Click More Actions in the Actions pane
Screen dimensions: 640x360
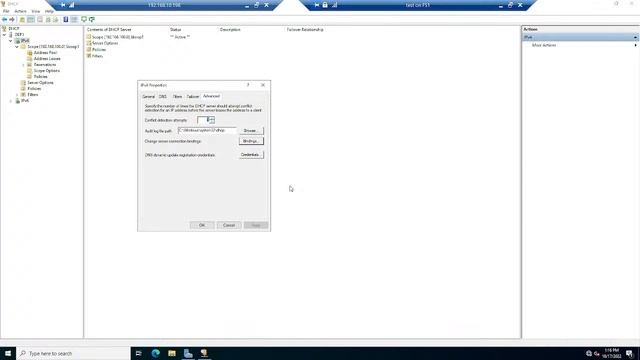[x=544, y=45]
